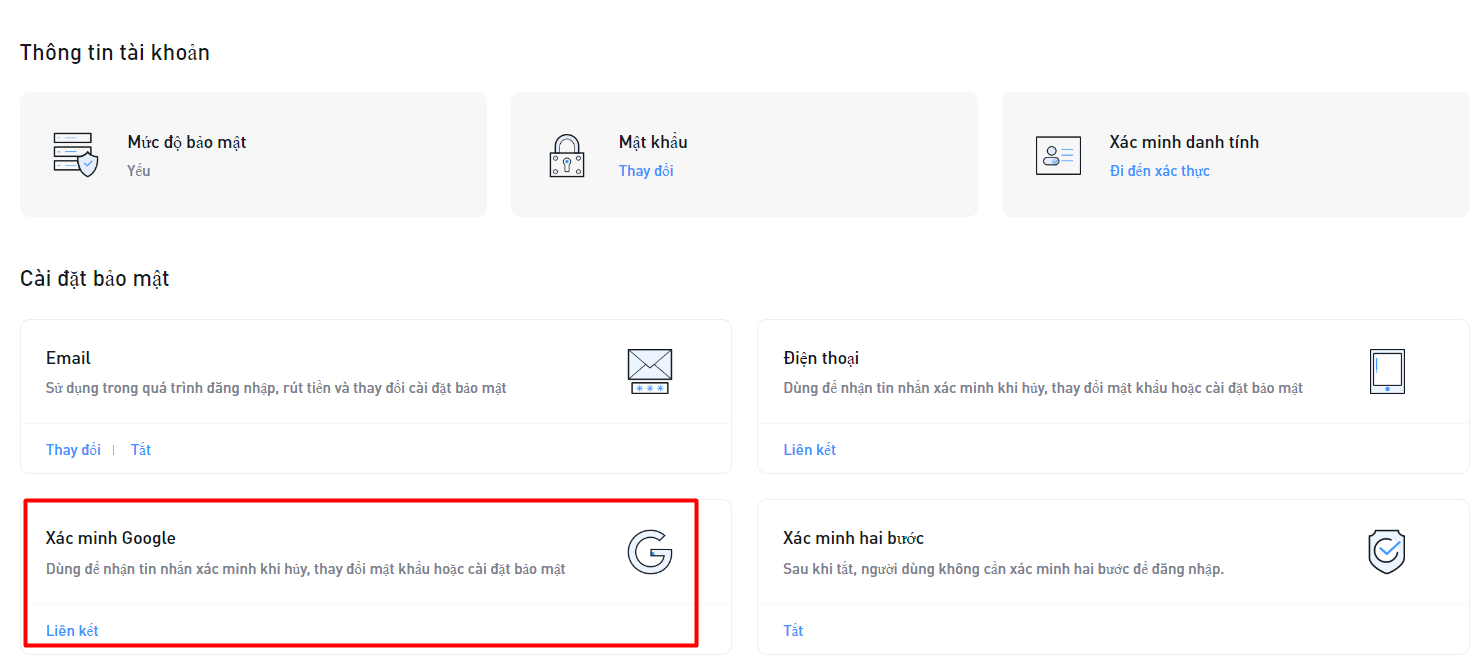1476x657 pixels.
Task: Click the Yếu security level value
Action: [139, 171]
